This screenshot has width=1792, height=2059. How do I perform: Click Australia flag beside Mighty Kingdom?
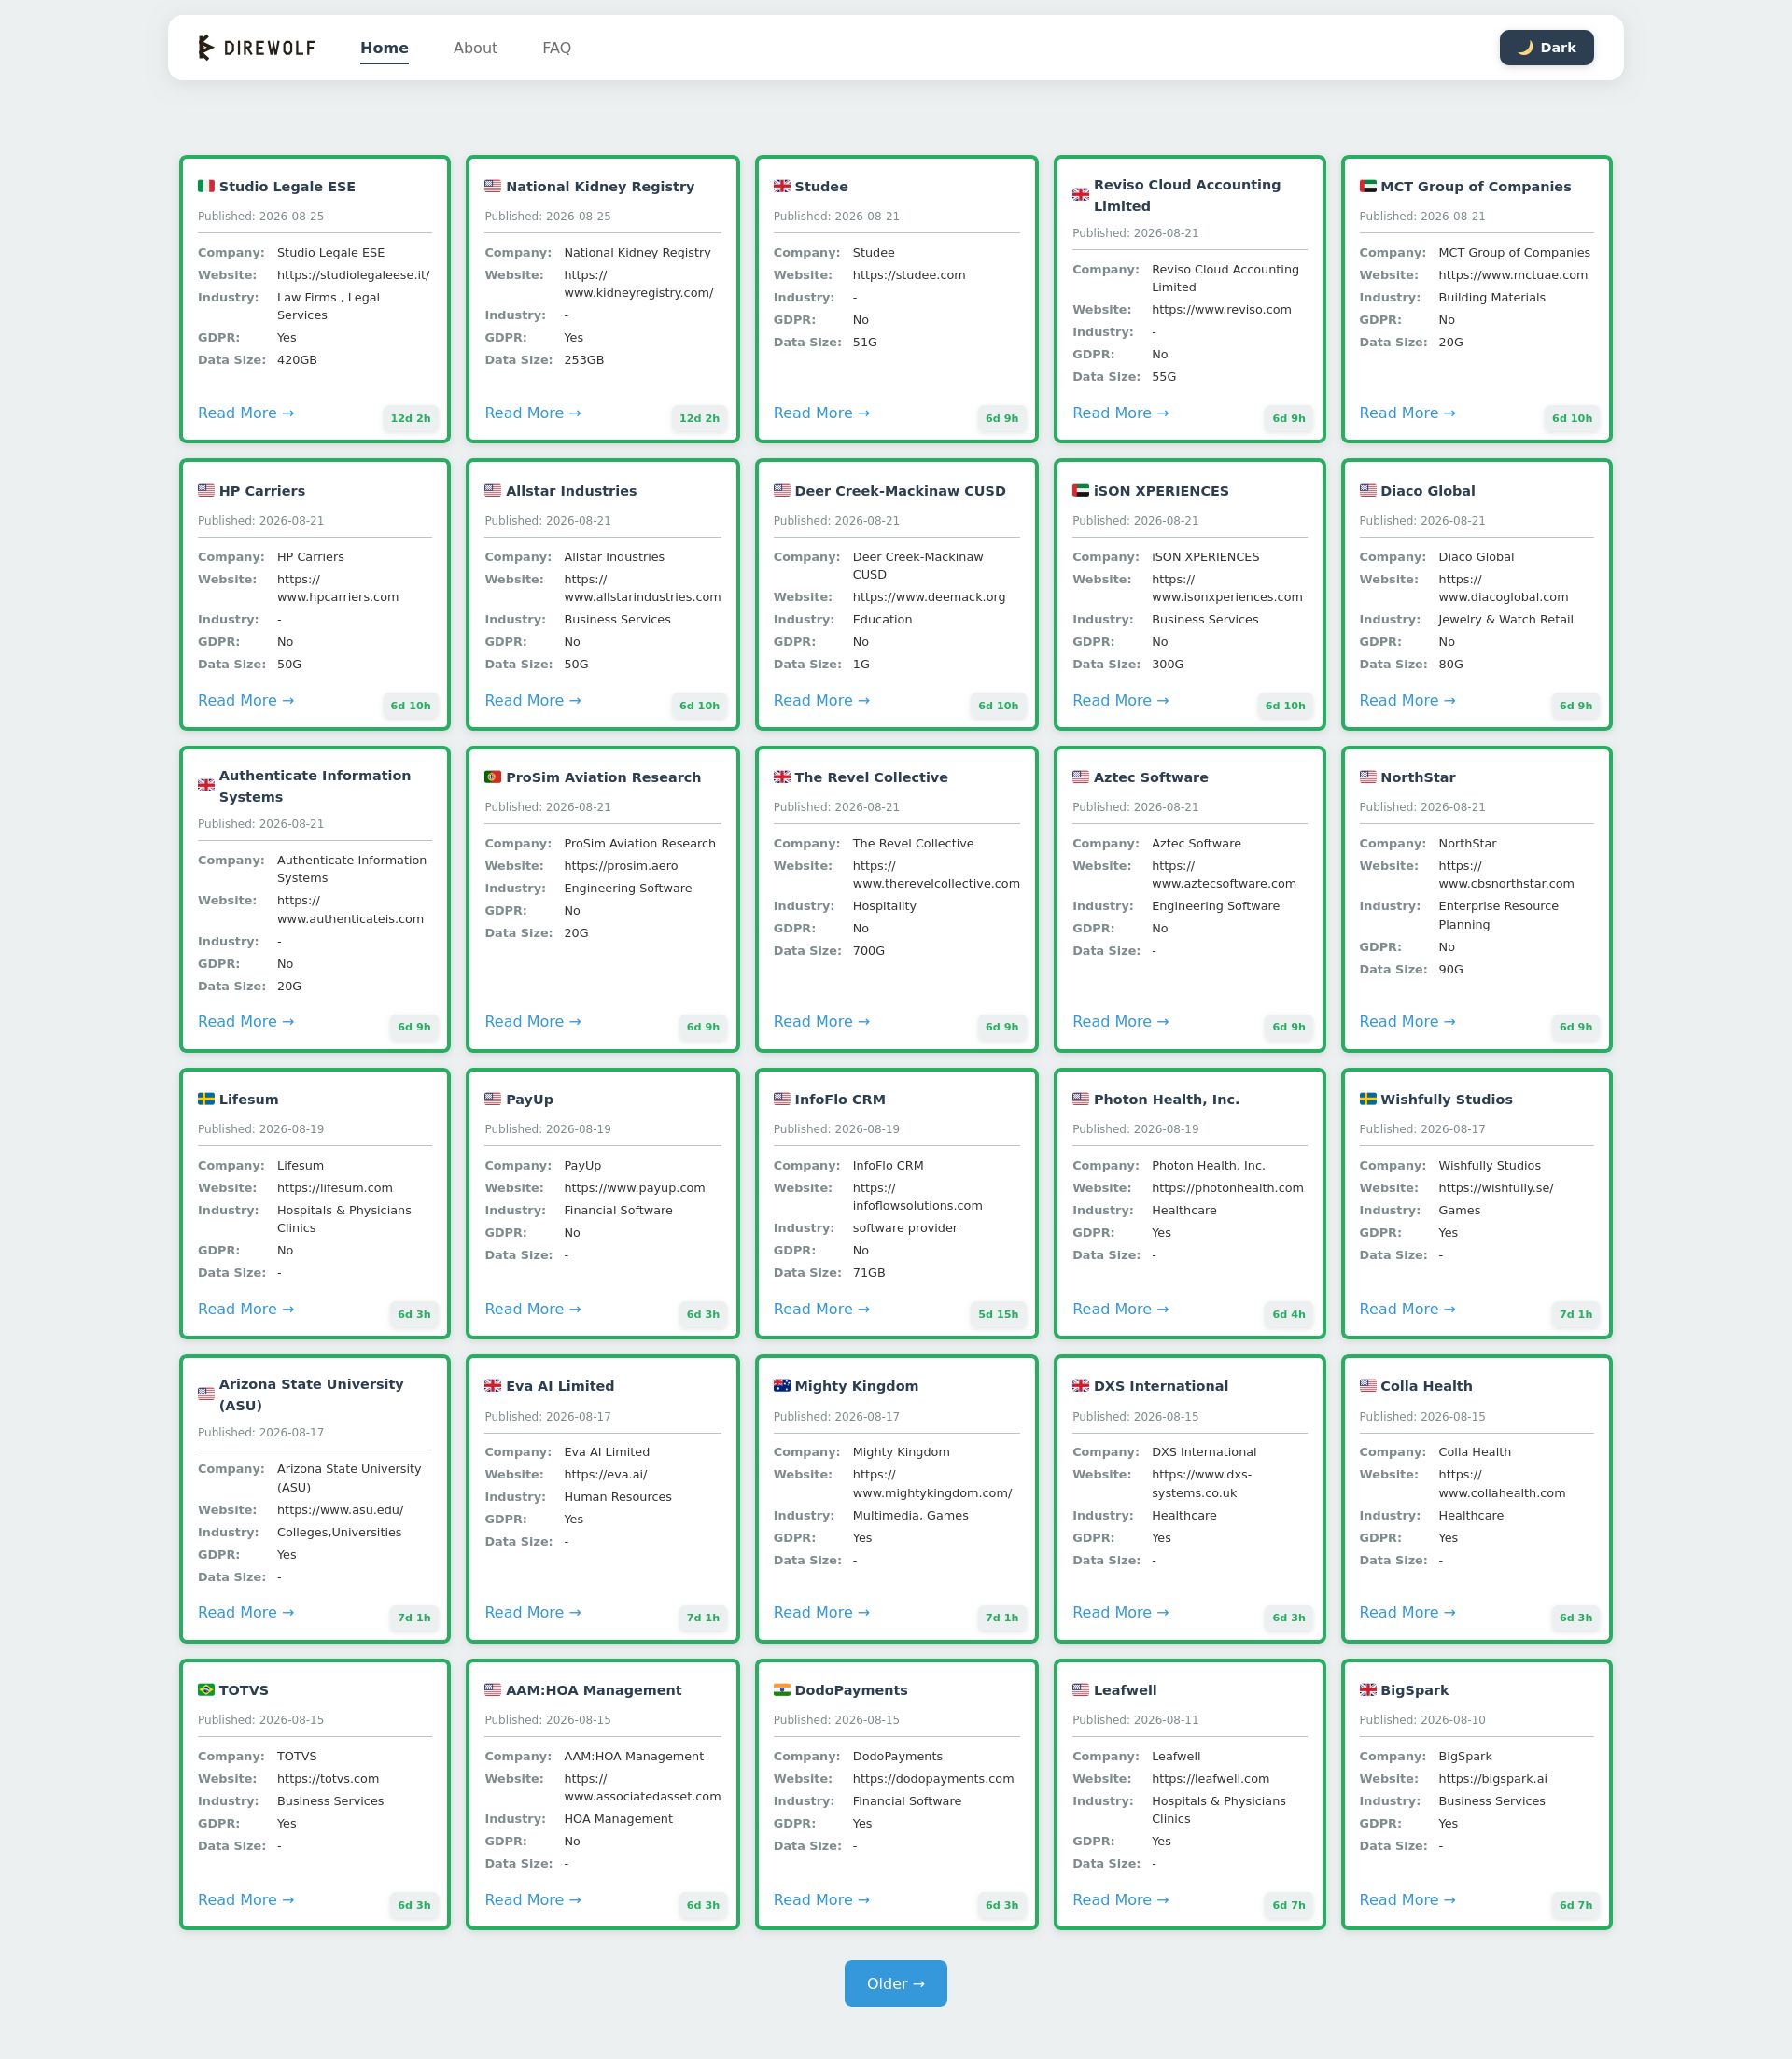782,1386
